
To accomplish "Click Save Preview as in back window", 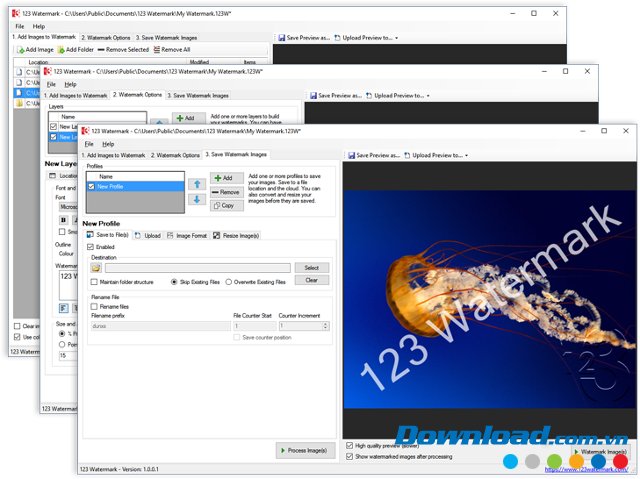I will (x=304, y=38).
